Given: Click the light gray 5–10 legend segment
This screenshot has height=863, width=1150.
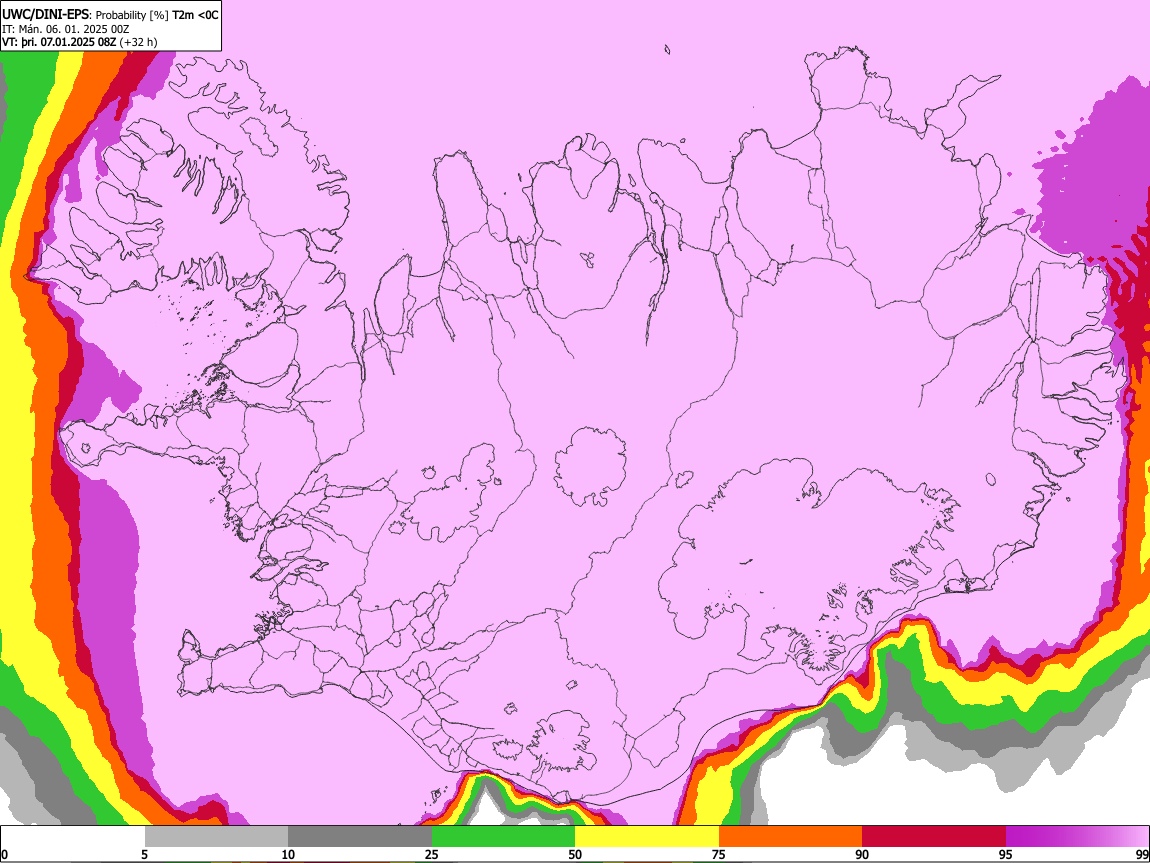Looking at the screenshot, I should coord(216,837).
